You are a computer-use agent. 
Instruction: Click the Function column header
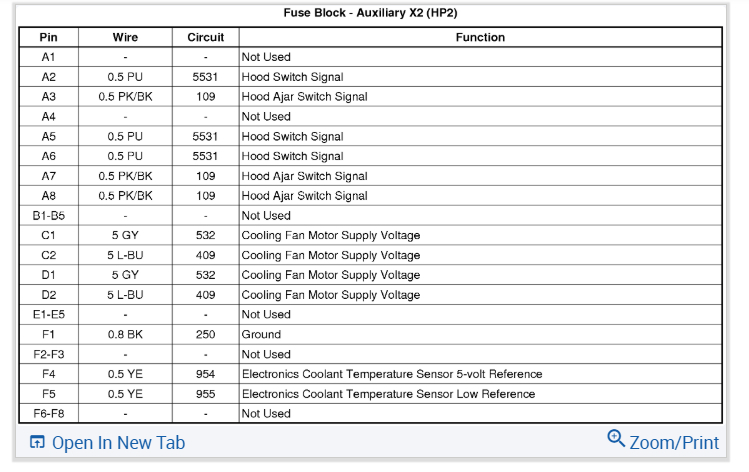pos(480,37)
